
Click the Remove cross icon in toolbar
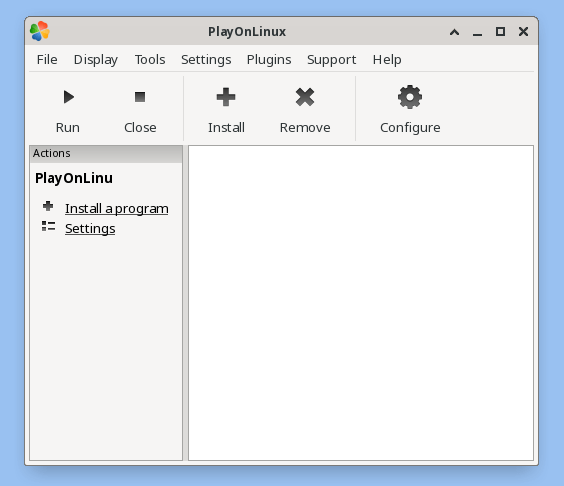click(305, 97)
